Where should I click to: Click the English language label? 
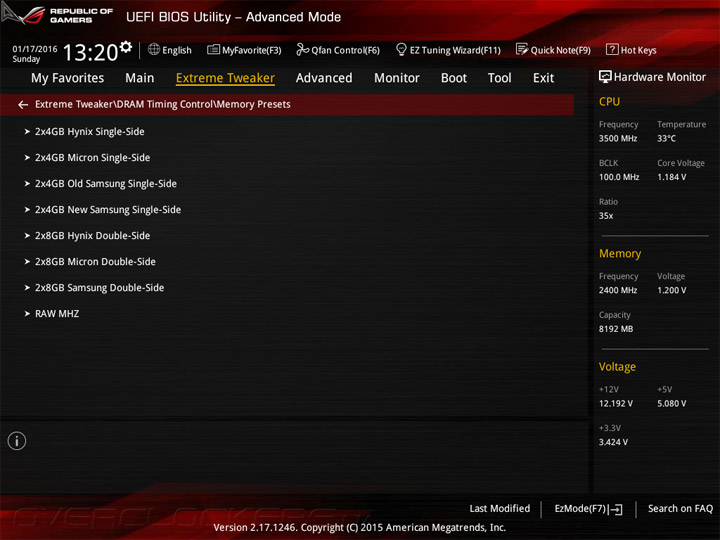(177, 50)
